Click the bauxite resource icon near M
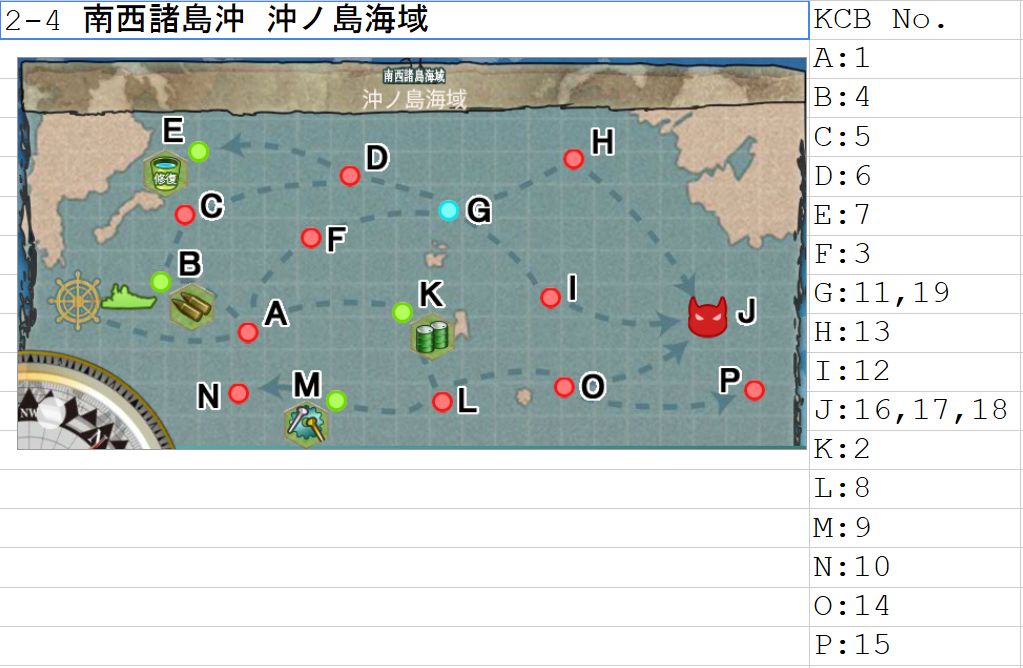Image resolution: width=1023 pixels, height=668 pixels. click(307, 423)
